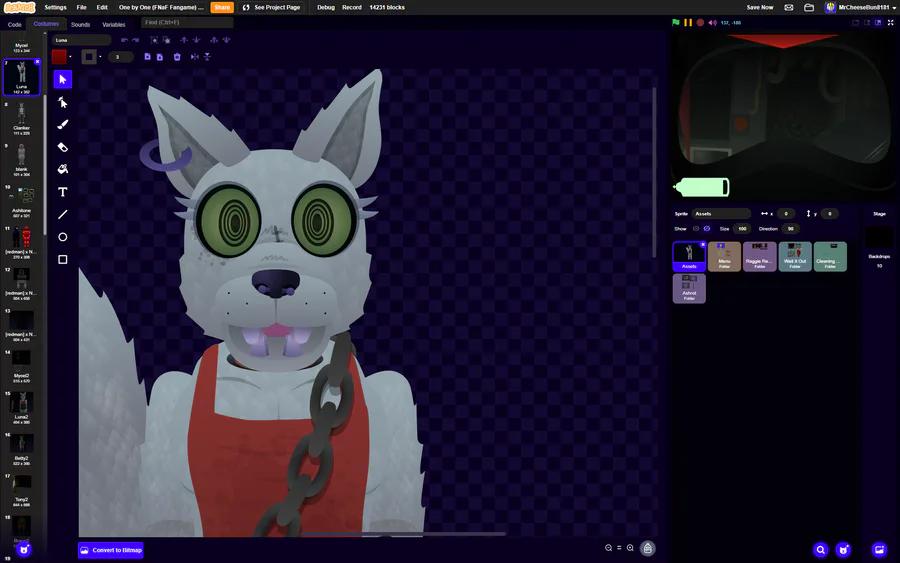This screenshot has width=900, height=563.
Task: Select the Reshape tool
Action: [x=63, y=102]
